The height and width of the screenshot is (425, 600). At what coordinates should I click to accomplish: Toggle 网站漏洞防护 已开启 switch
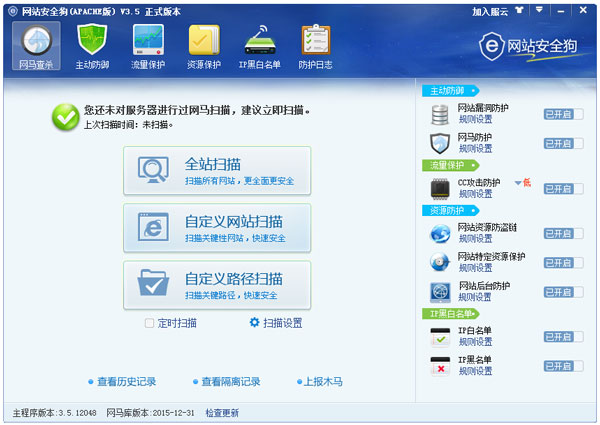coord(563,114)
